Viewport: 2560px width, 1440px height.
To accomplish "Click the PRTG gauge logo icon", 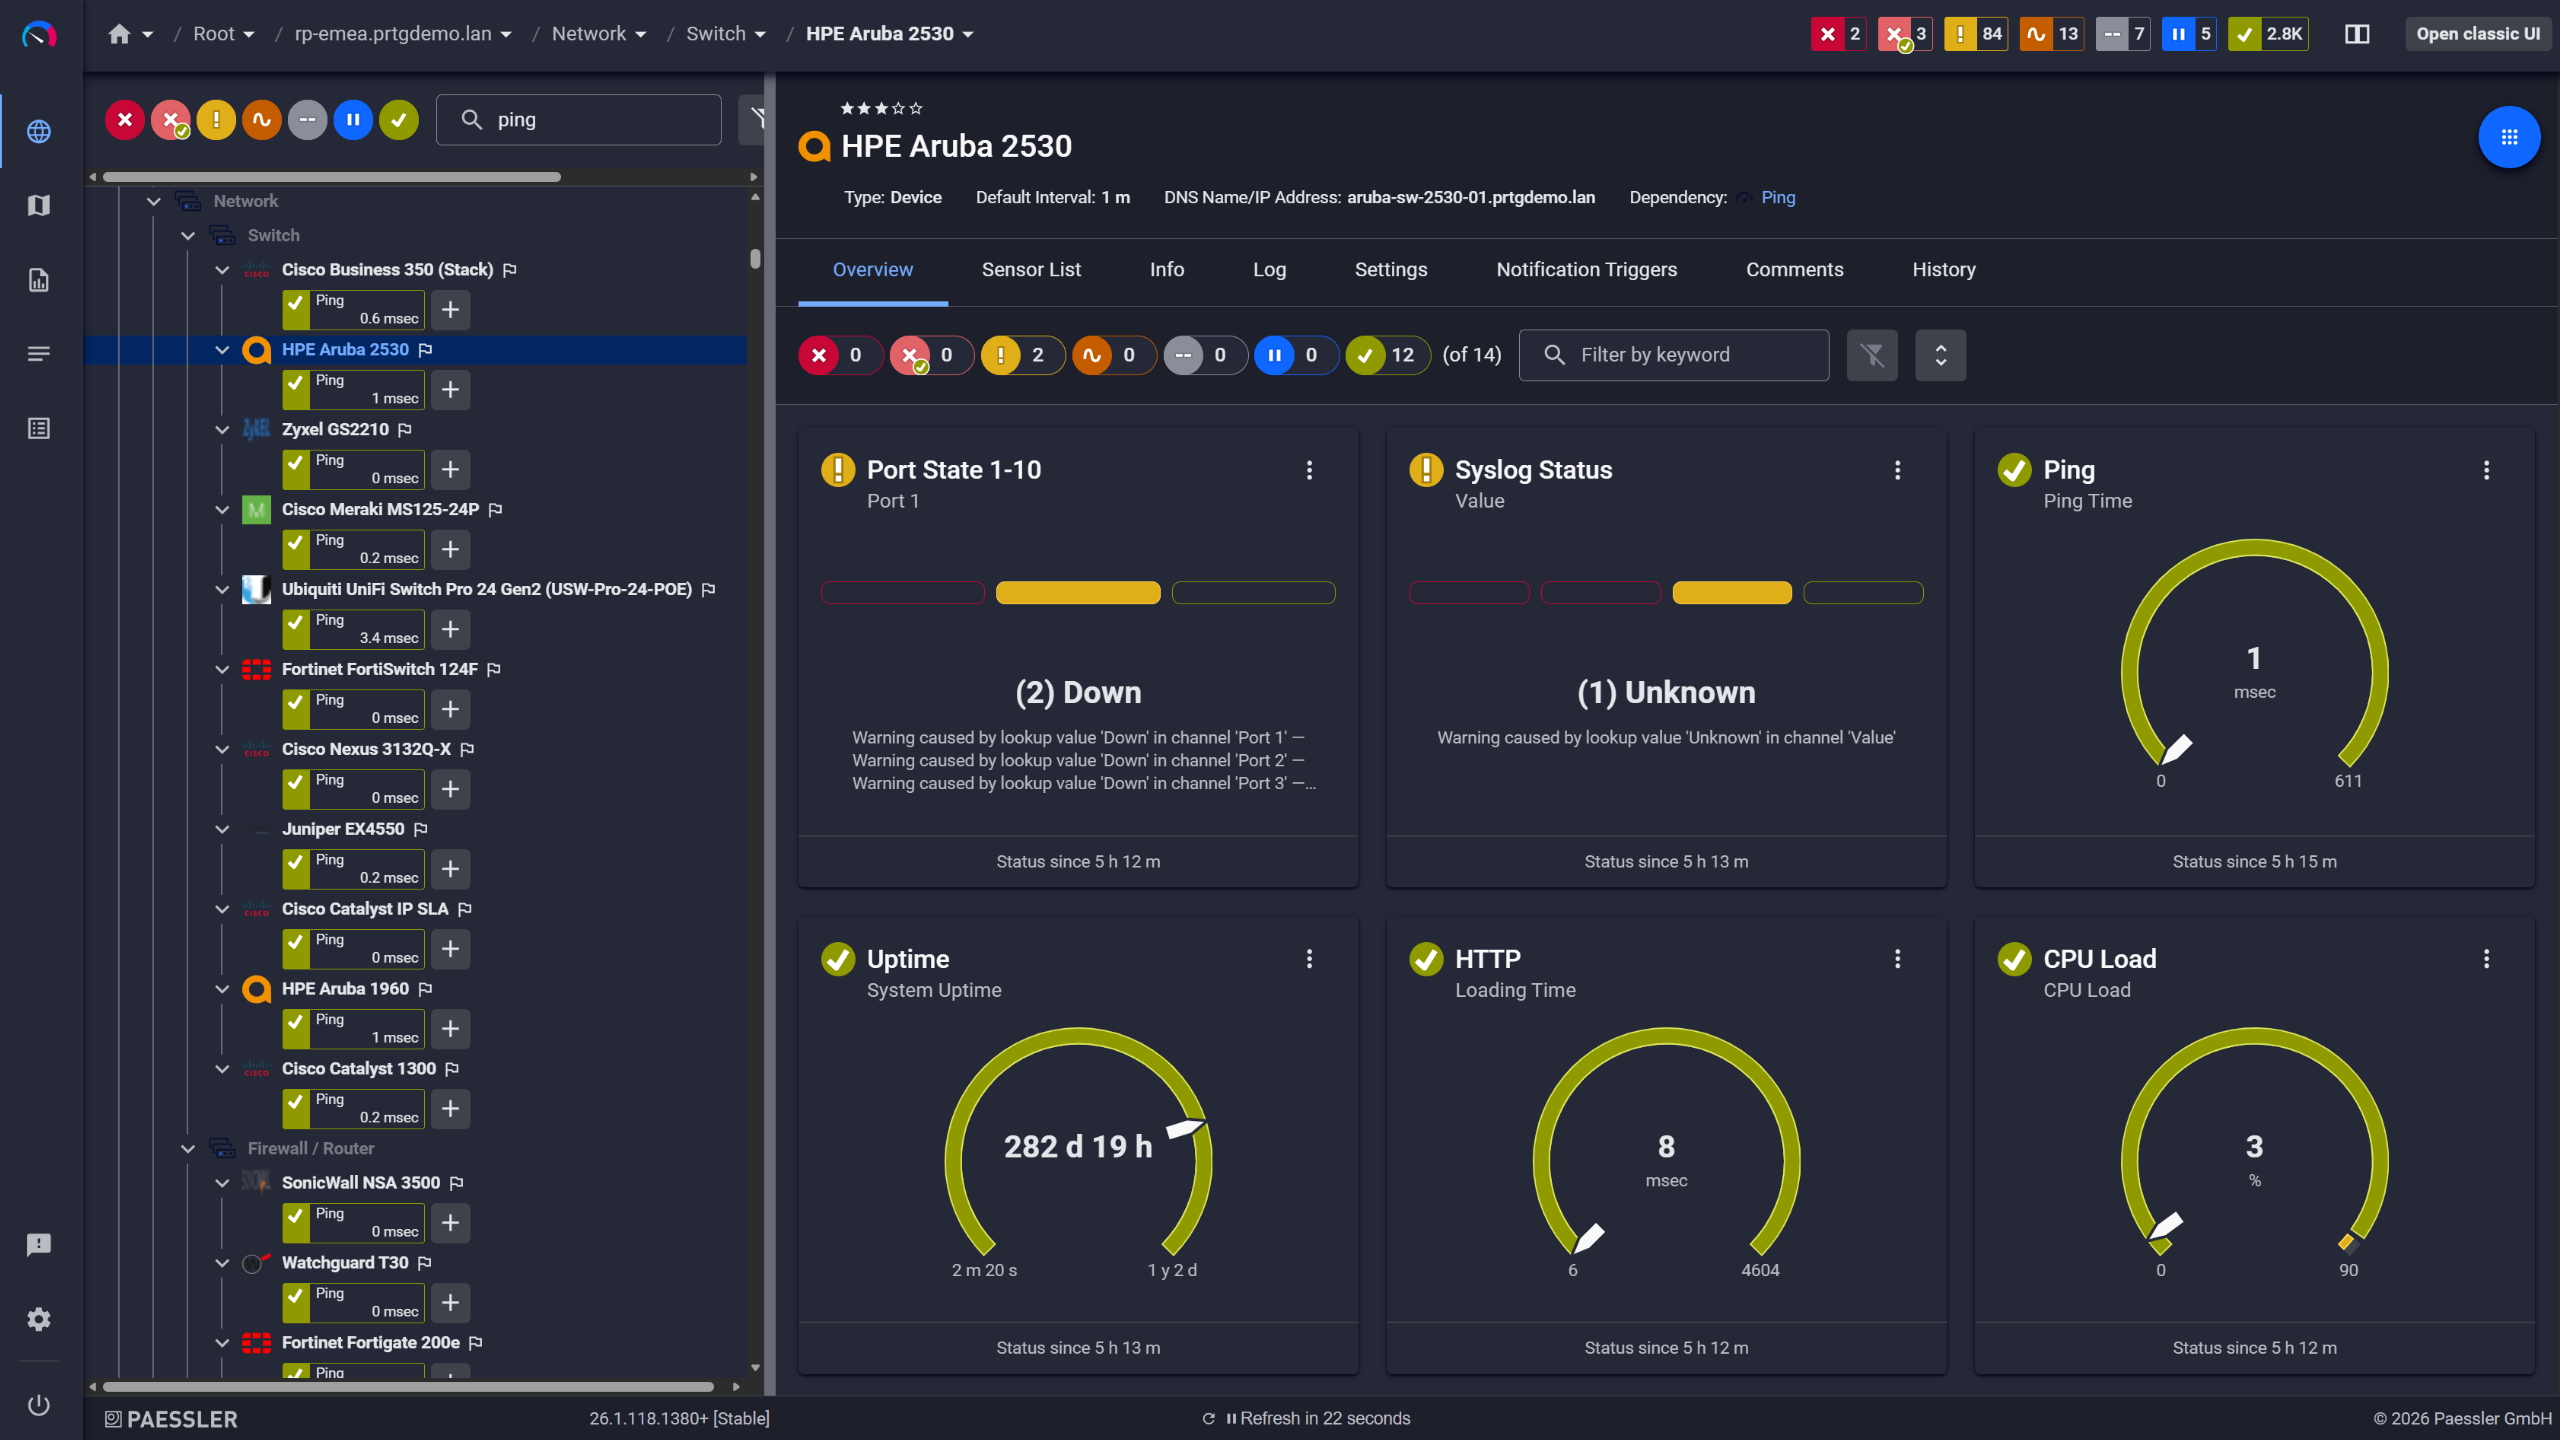I will 39,35.
